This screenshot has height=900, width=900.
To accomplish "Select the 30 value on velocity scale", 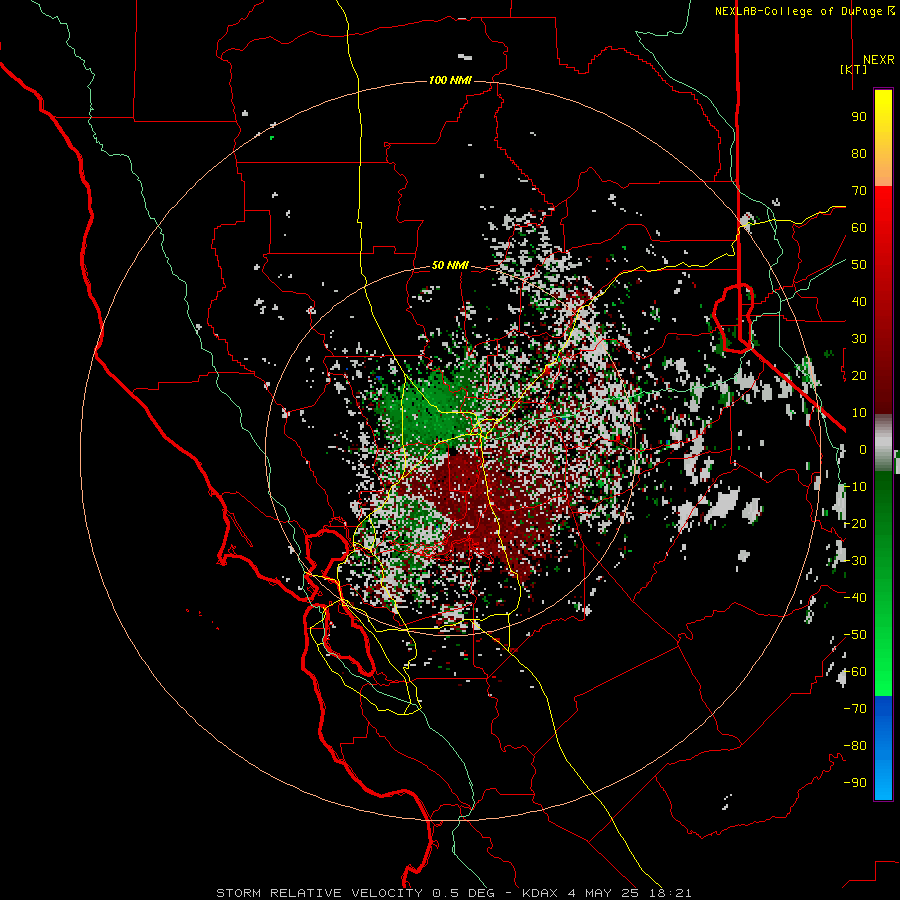I will tap(859, 339).
